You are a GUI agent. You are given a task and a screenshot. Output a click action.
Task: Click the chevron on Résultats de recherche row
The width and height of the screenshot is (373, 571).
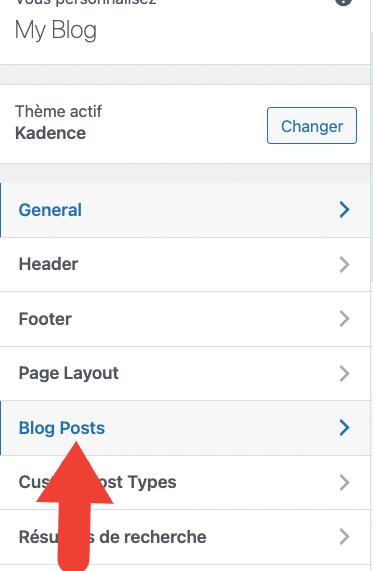coord(344,537)
